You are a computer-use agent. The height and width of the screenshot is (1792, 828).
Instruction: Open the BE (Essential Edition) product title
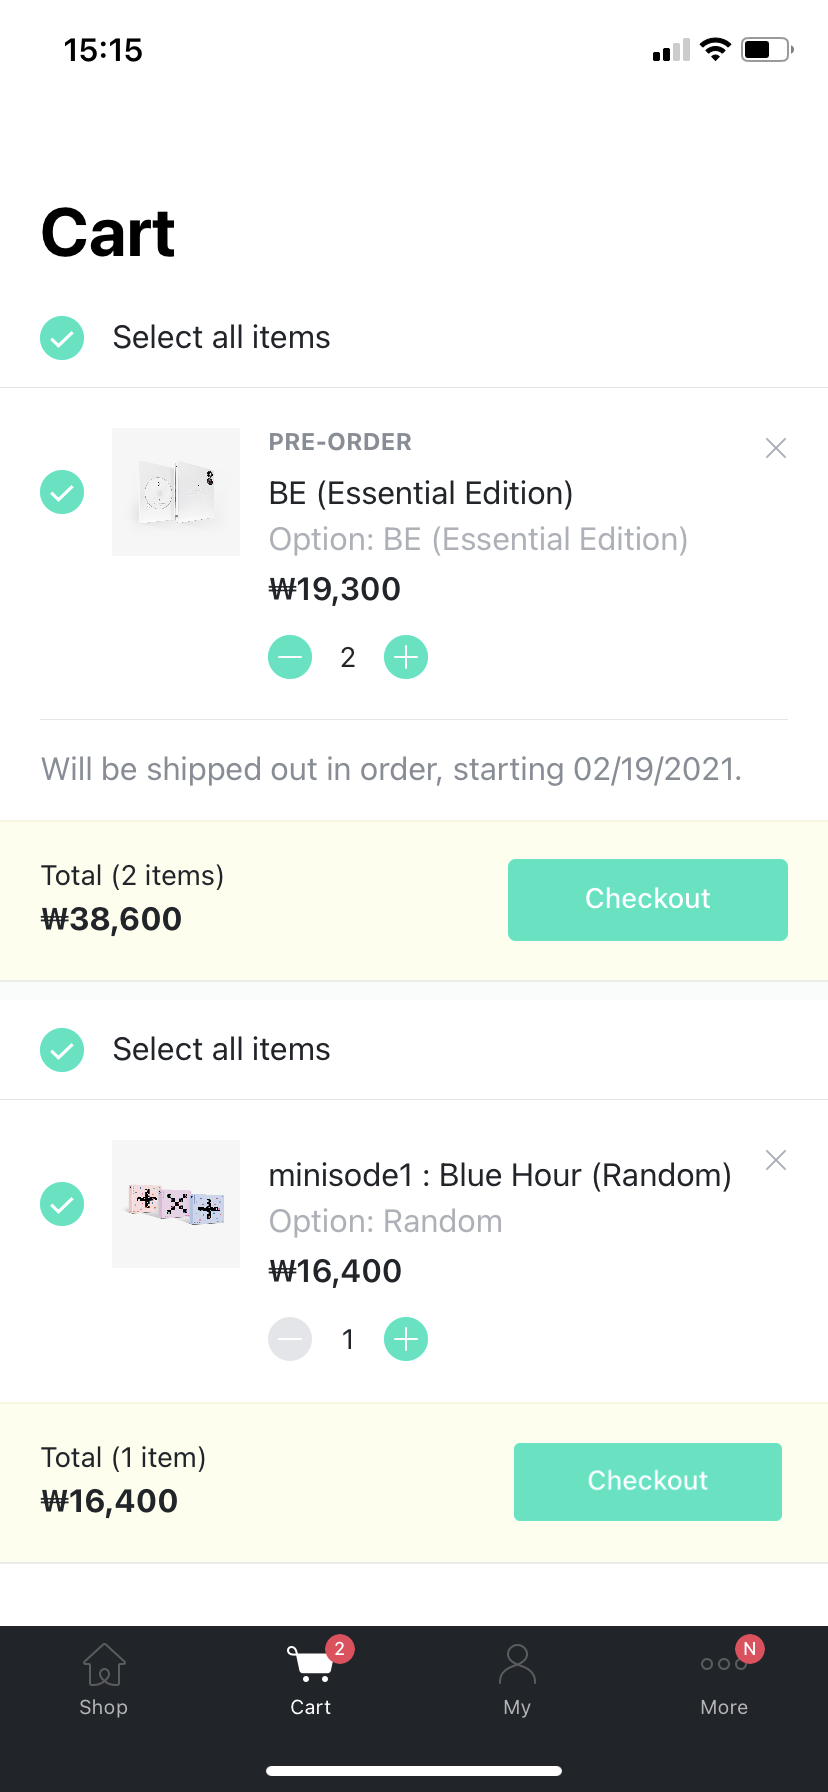pyautogui.click(x=421, y=493)
